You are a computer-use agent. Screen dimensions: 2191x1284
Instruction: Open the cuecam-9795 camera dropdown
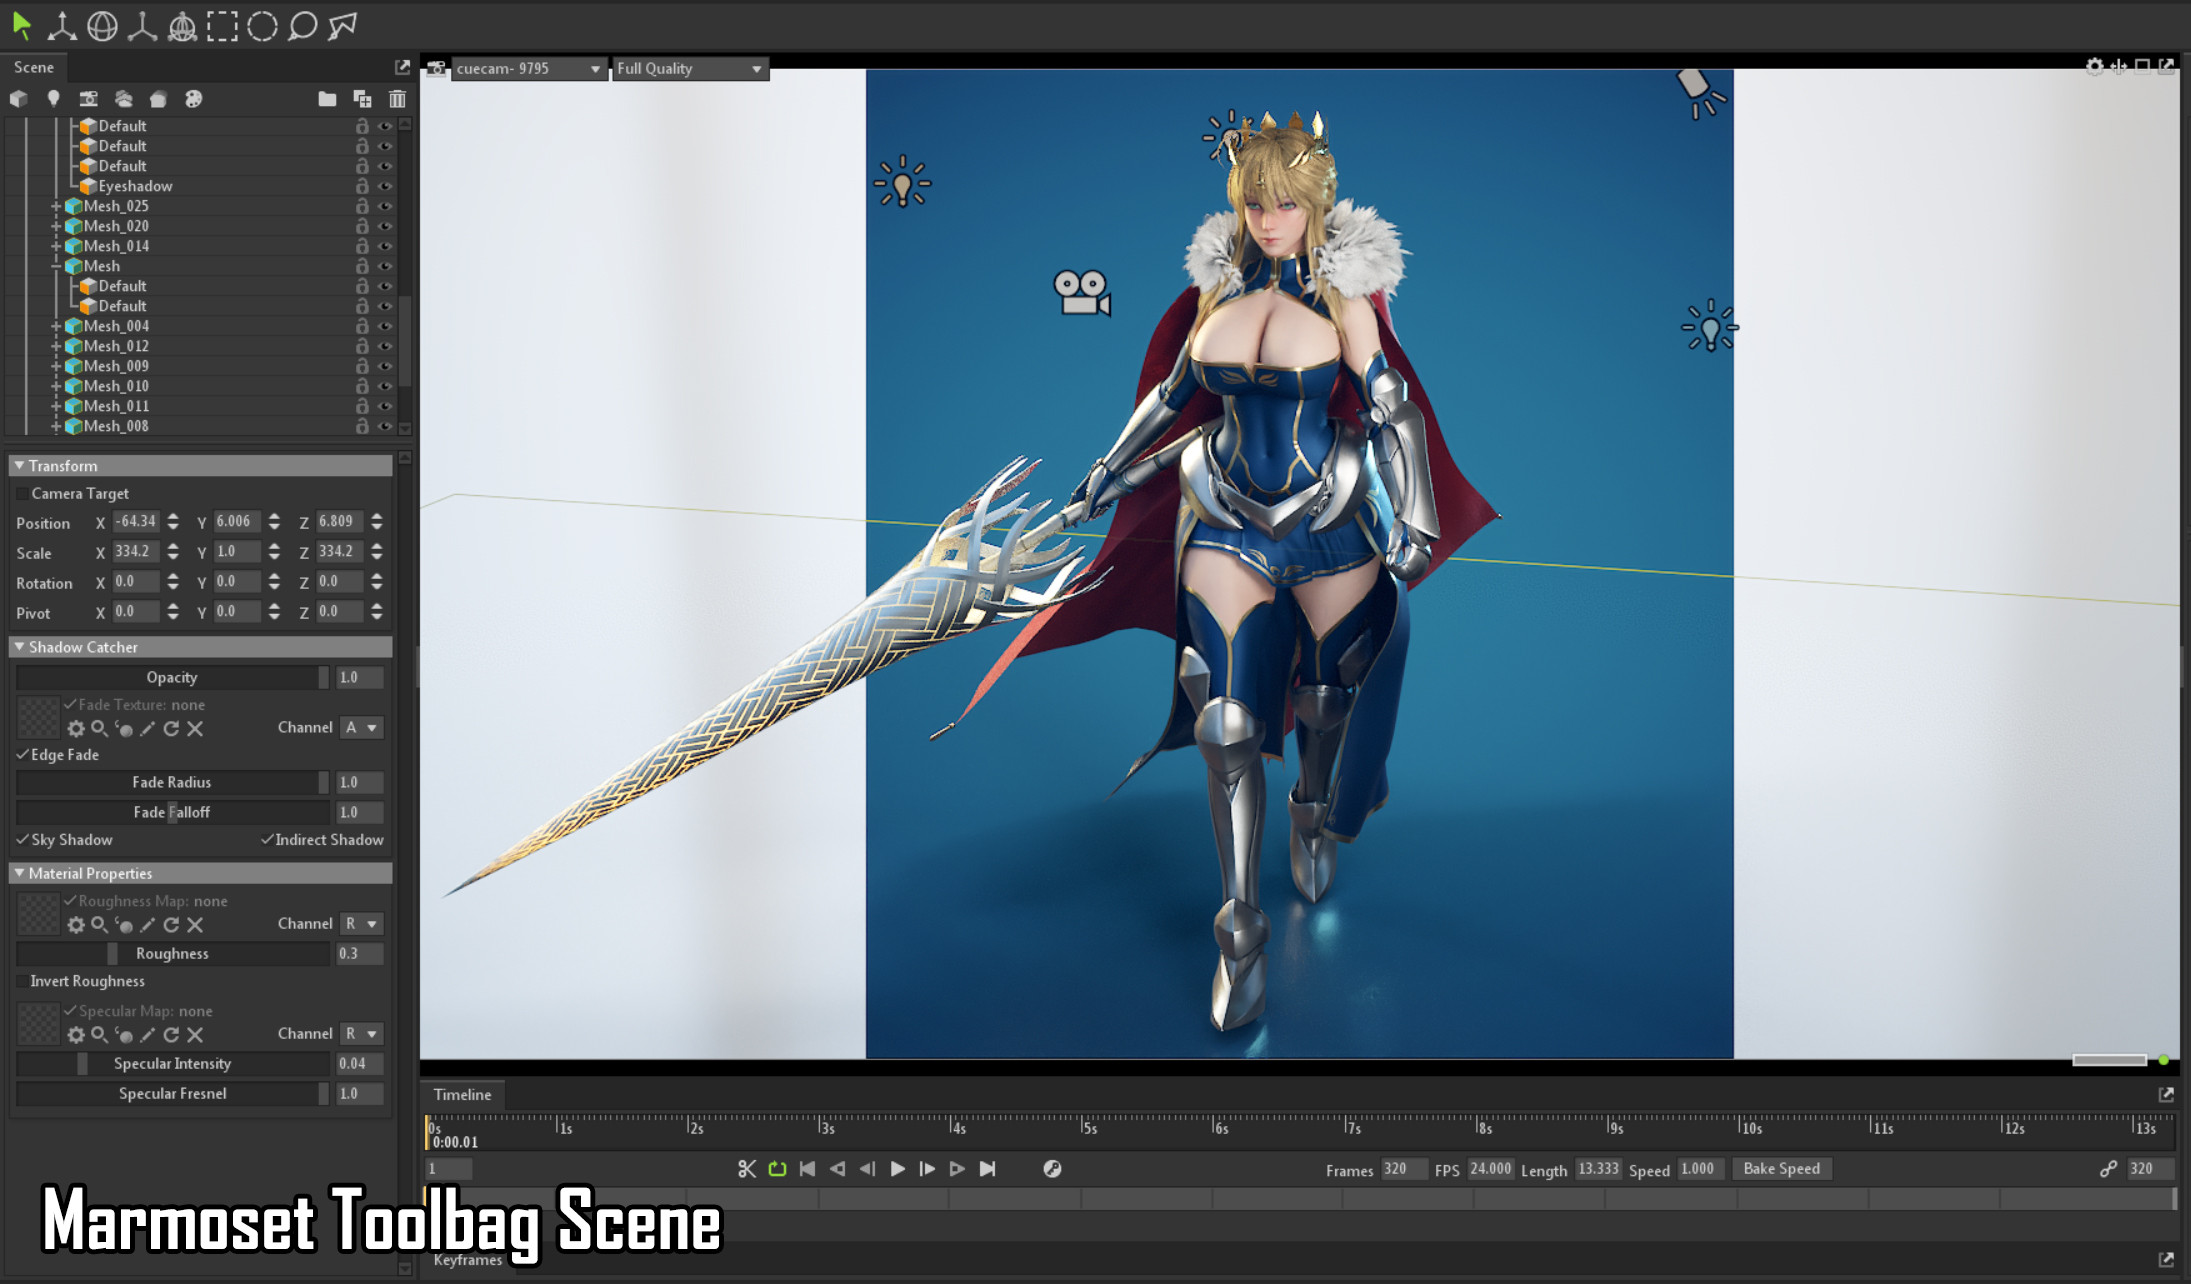click(x=525, y=68)
